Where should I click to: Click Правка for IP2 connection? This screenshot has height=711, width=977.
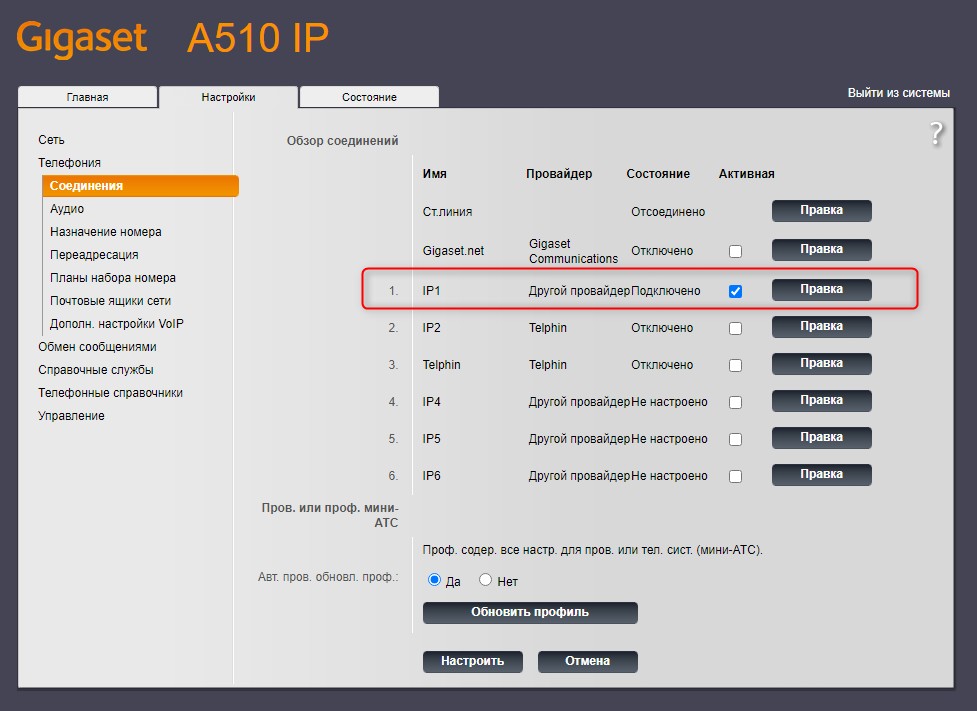pyautogui.click(x=821, y=327)
